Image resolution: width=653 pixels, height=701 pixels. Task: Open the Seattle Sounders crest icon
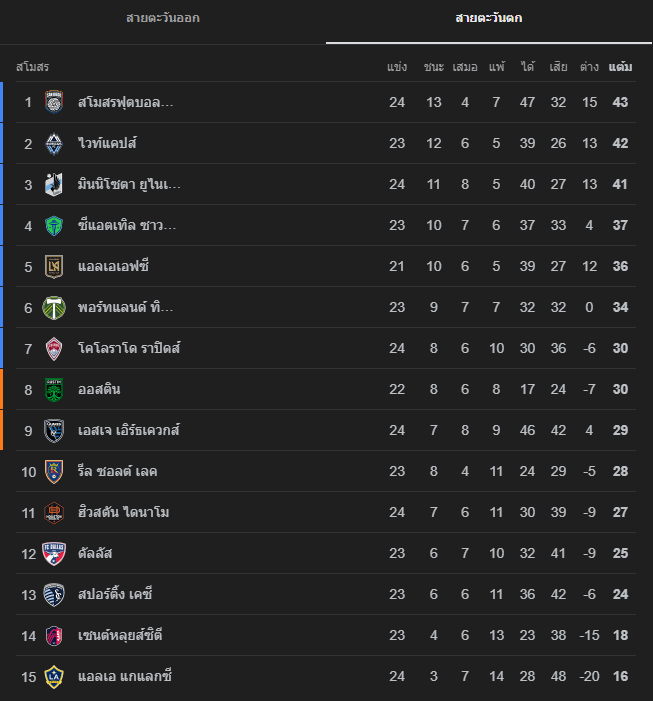click(x=54, y=225)
